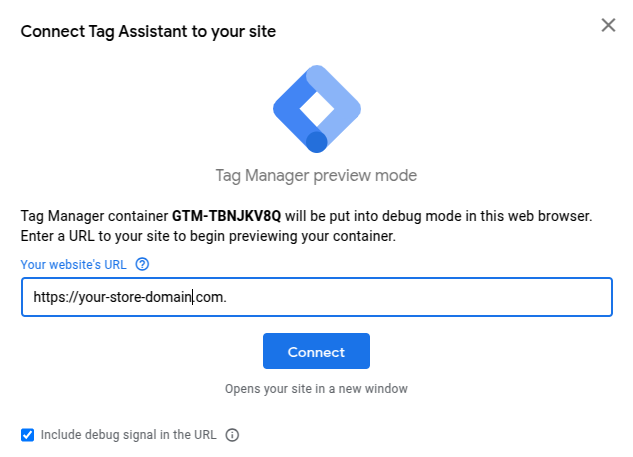Screen dimensions: 633x457
Task: Click the 'Connect Tag Assistant to your site' heading
Action: click(x=148, y=31)
